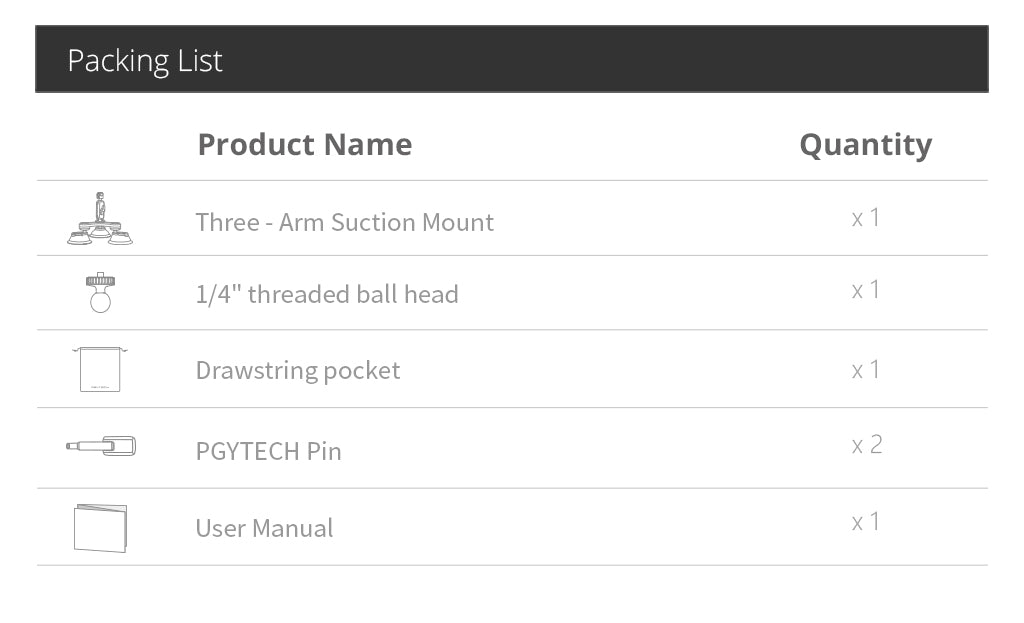Click the PGYTECH Pin product name
Image resolution: width=1024 pixels, height=623 pixels.
268,451
